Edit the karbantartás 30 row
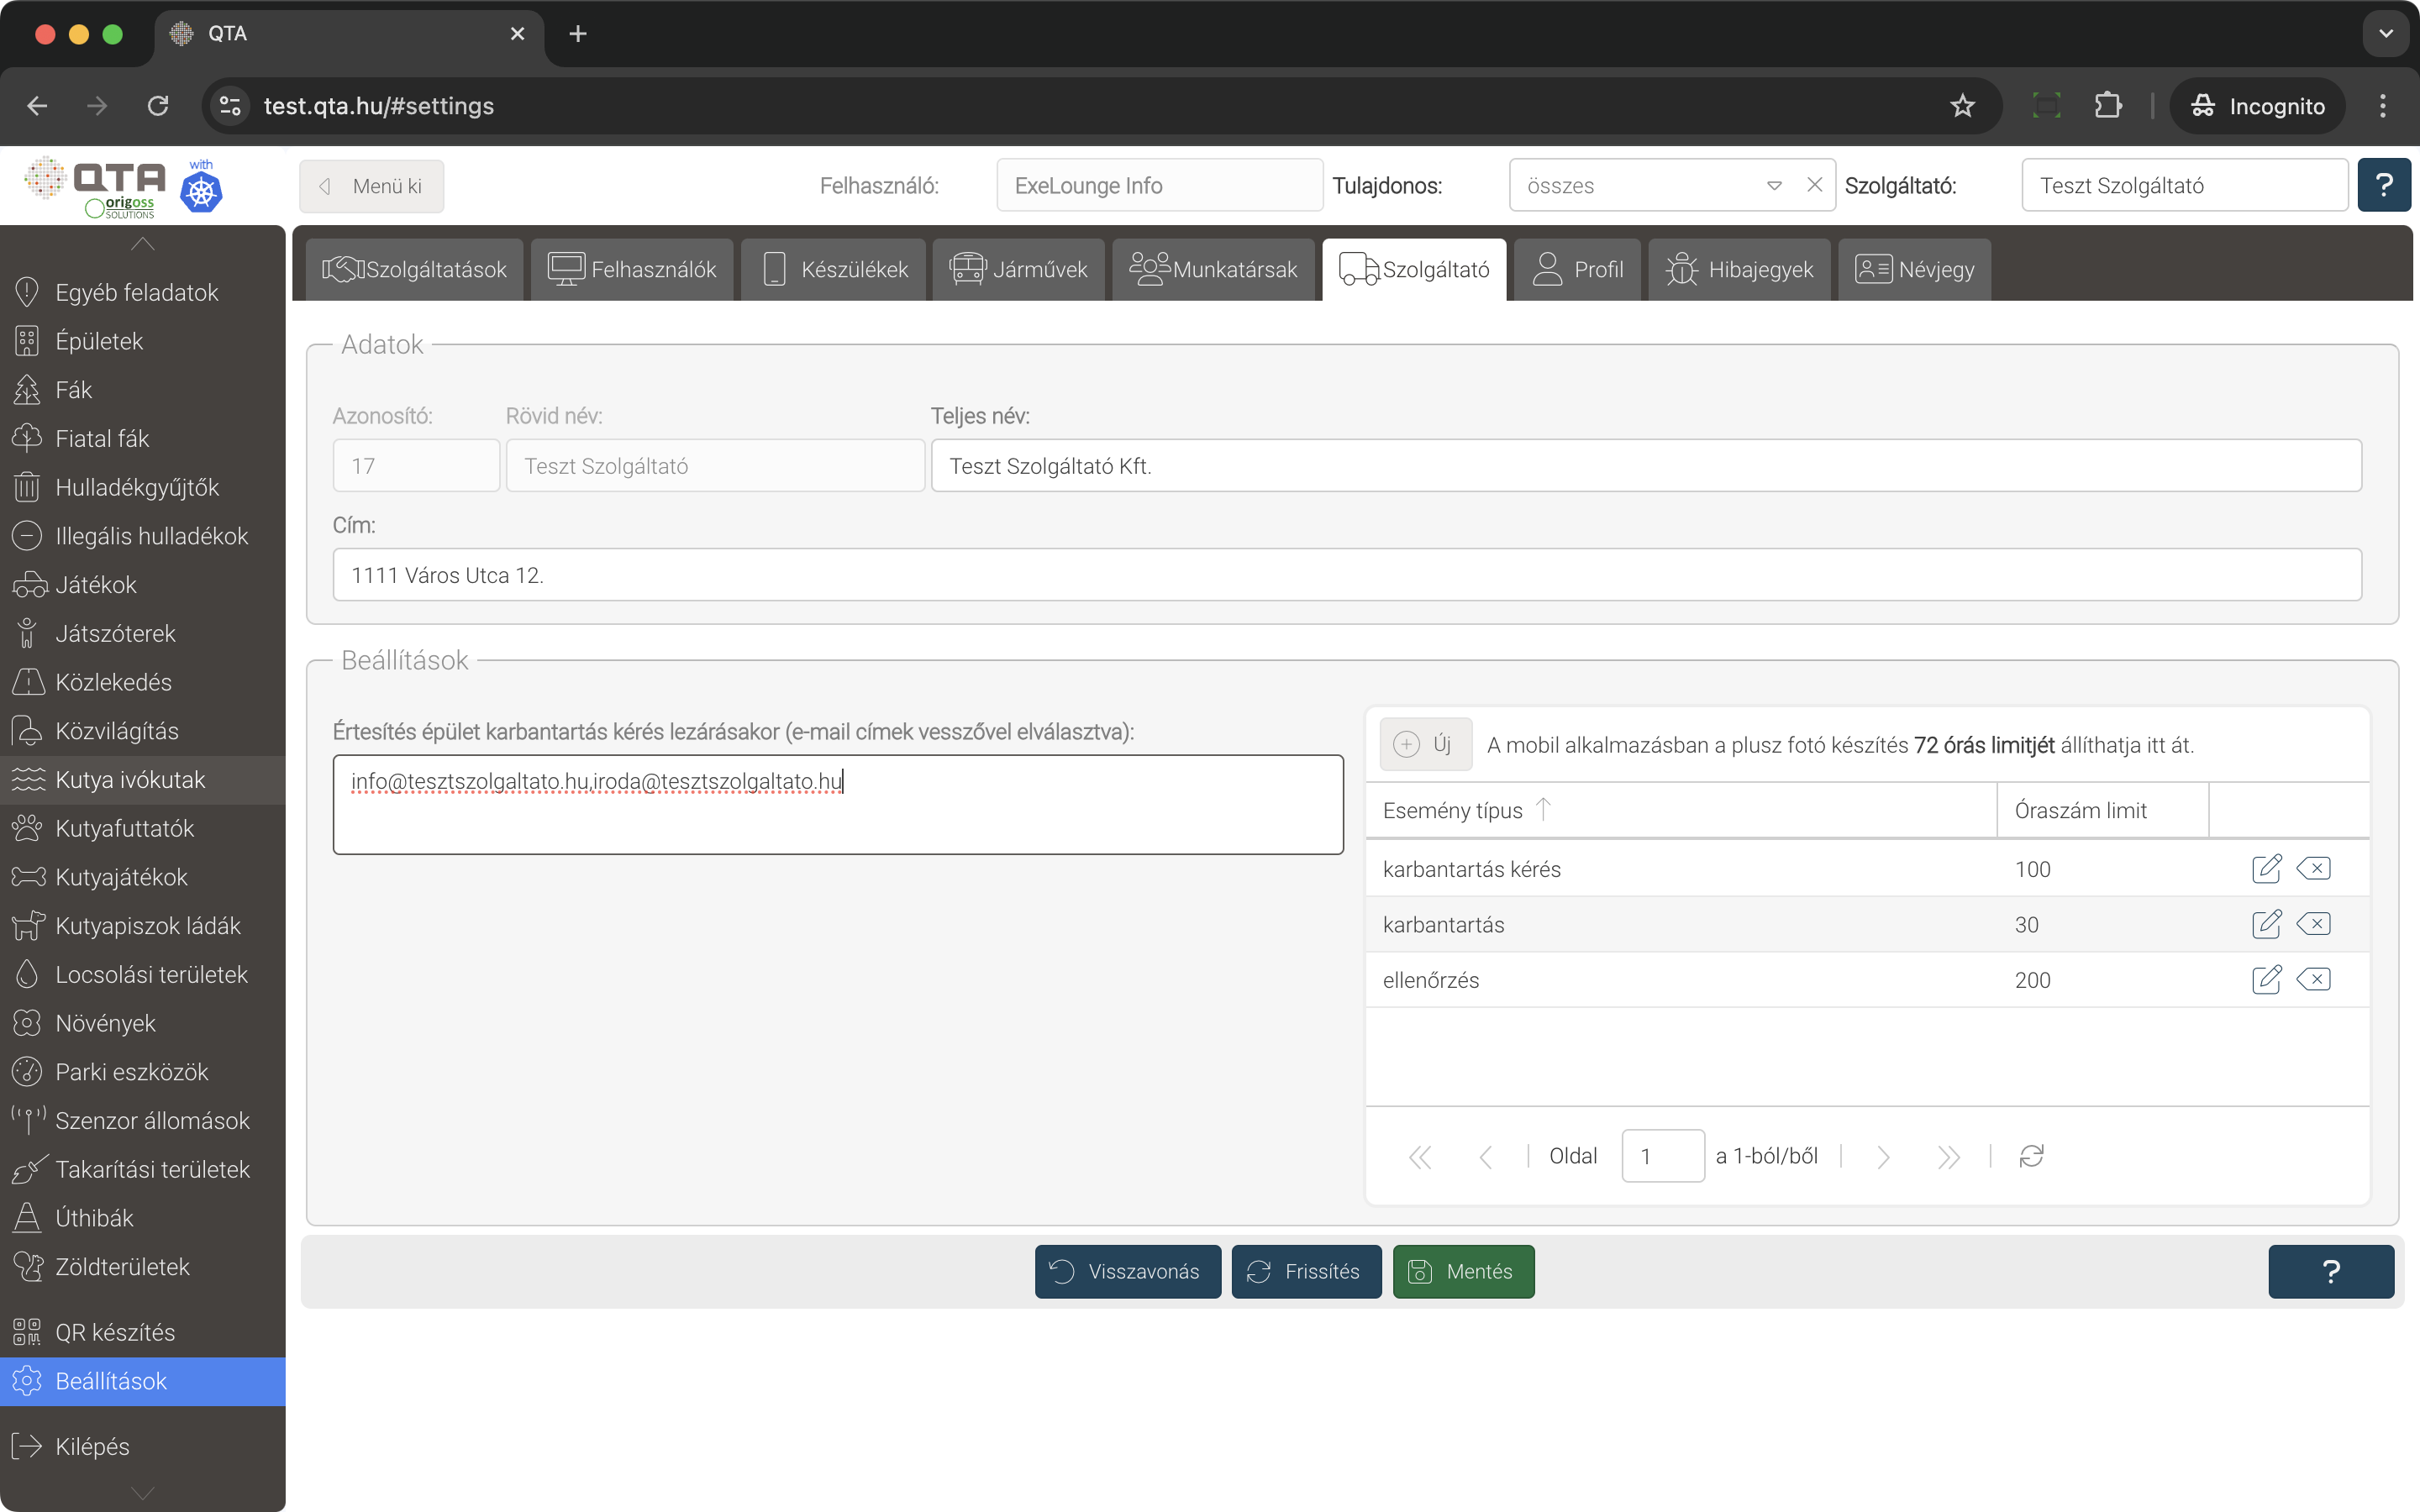This screenshot has width=2420, height=1512. pos(2266,923)
